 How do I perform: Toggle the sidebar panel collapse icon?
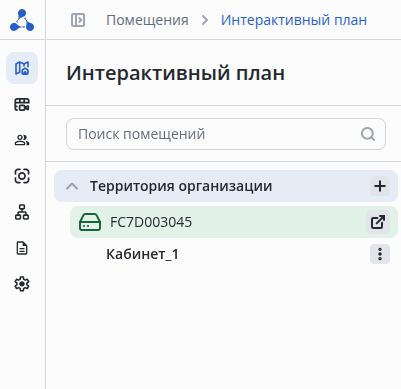(x=78, y=20)
